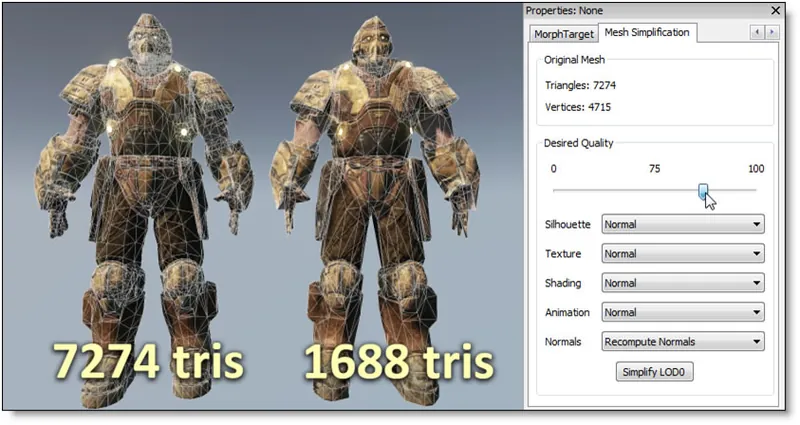Switch to the MorphTarget tab
Screen dimensions: 800x425
(563, 34)
